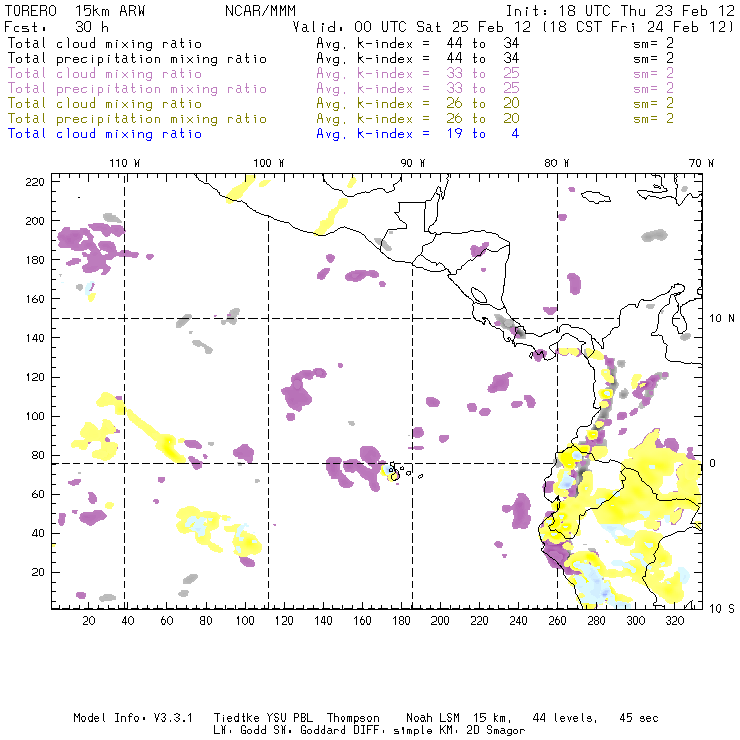This screenshot has width=740, height=740.
Task: Click '300' on the horizontal axis
Action: click(636, 621)
